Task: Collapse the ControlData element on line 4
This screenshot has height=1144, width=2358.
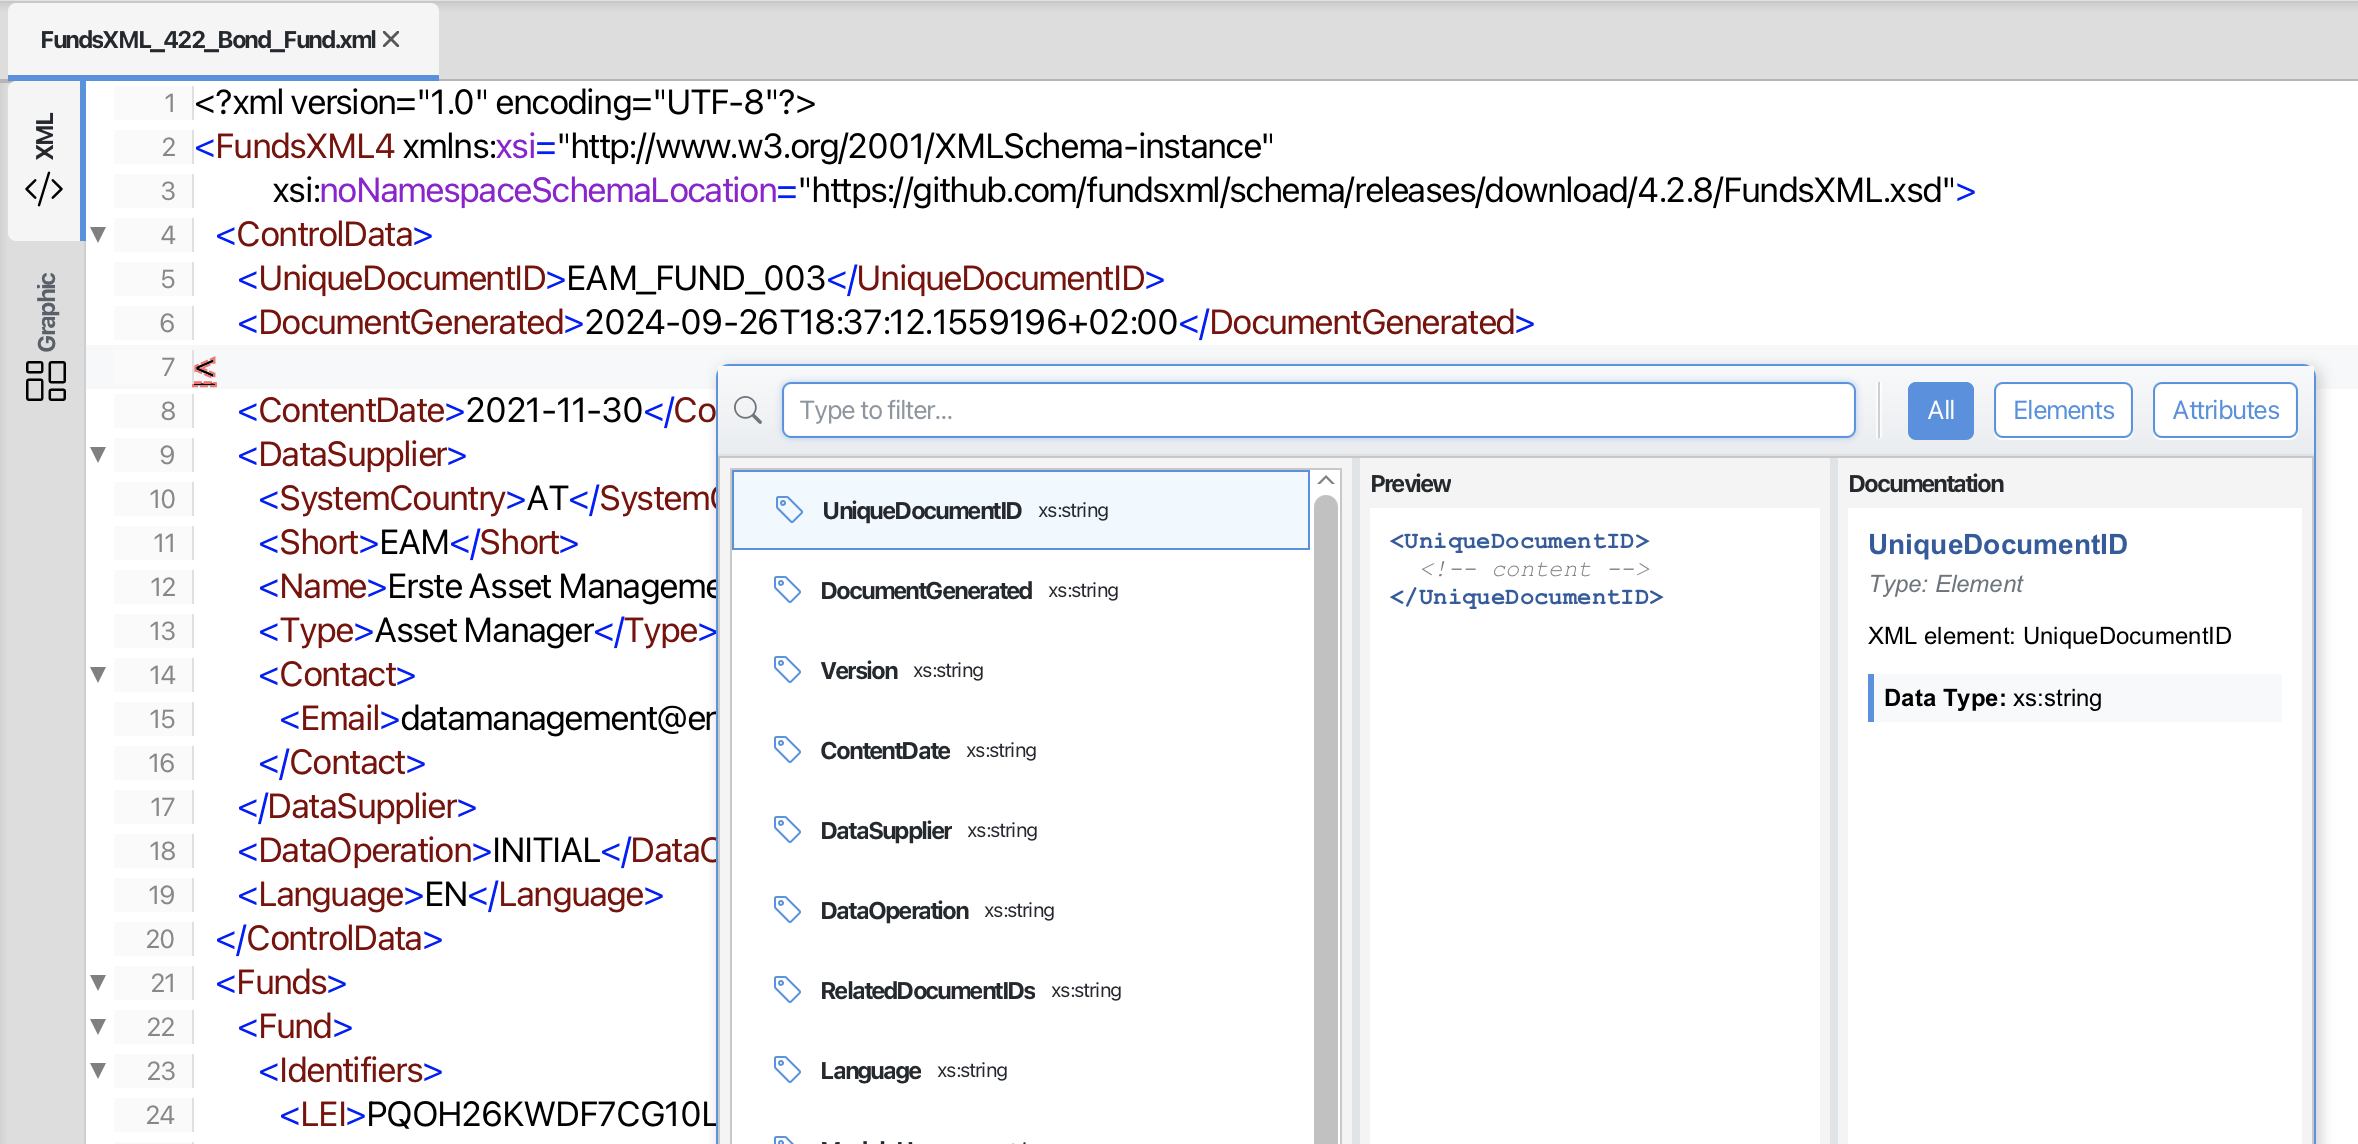Action: 97,234
